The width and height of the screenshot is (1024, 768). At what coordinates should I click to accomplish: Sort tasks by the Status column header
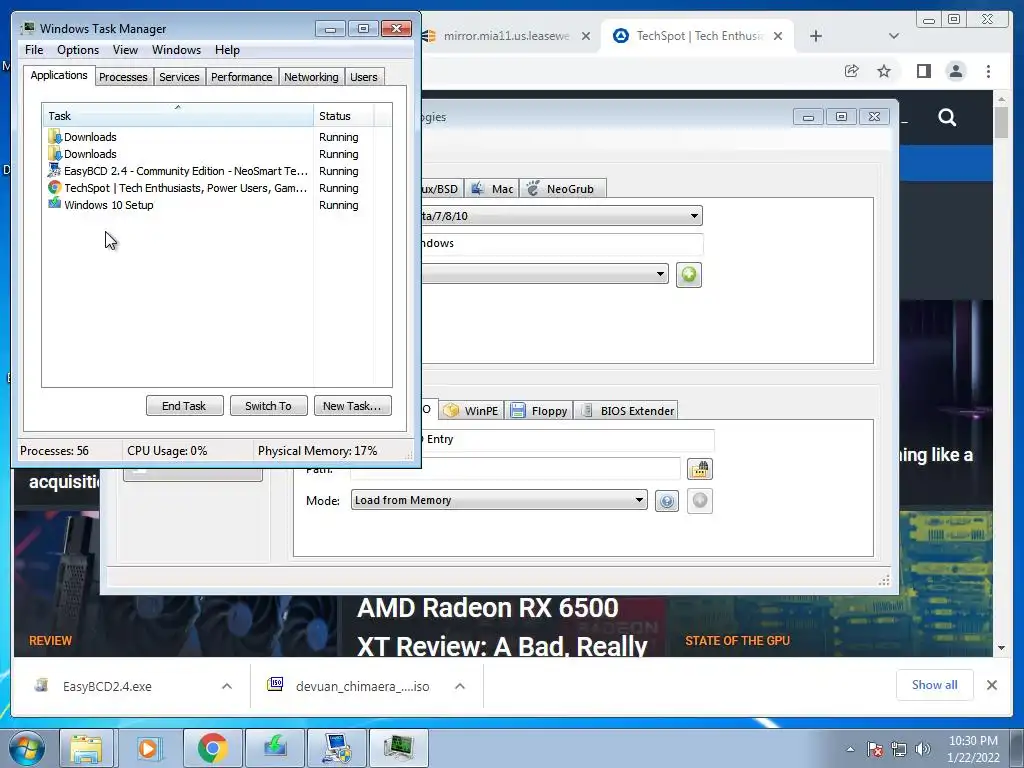pos(343,116)
